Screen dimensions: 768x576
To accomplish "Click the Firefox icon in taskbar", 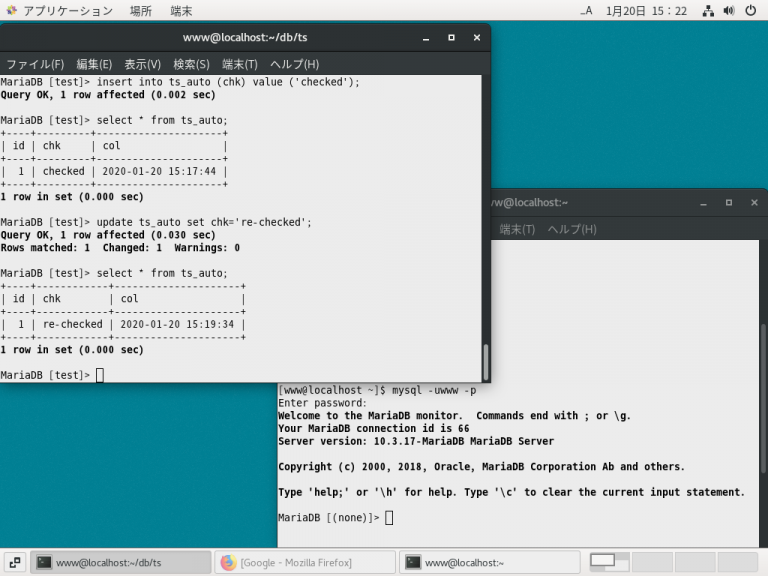I will (x=228, y=562).
